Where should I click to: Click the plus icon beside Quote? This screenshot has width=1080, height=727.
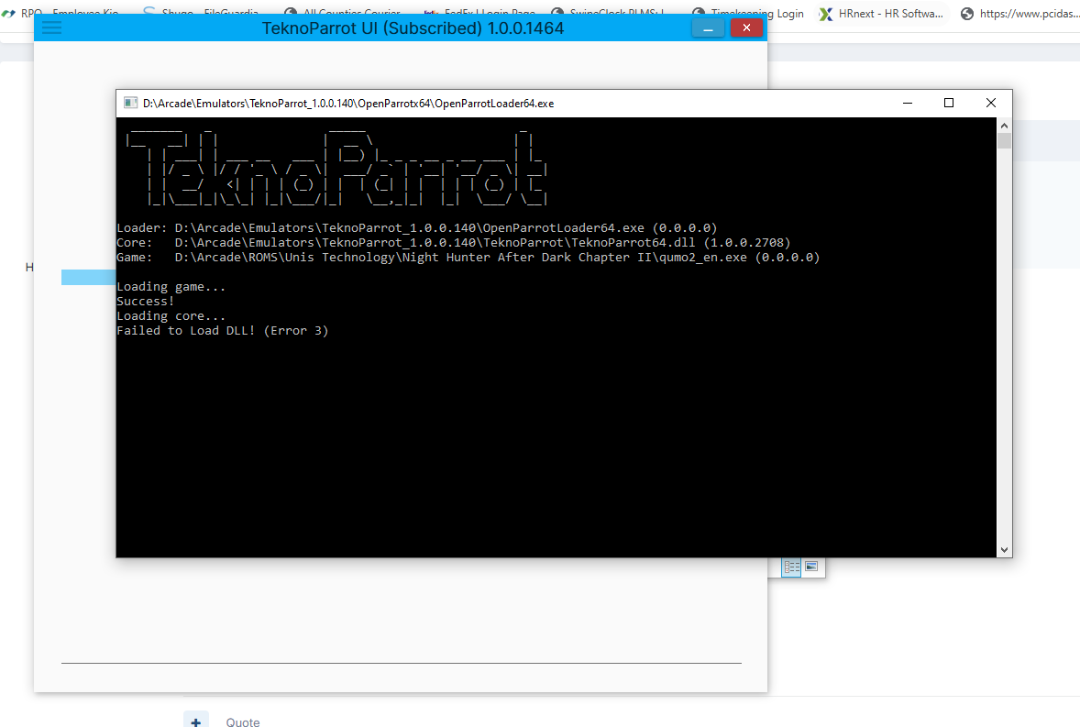coord(196,721)
